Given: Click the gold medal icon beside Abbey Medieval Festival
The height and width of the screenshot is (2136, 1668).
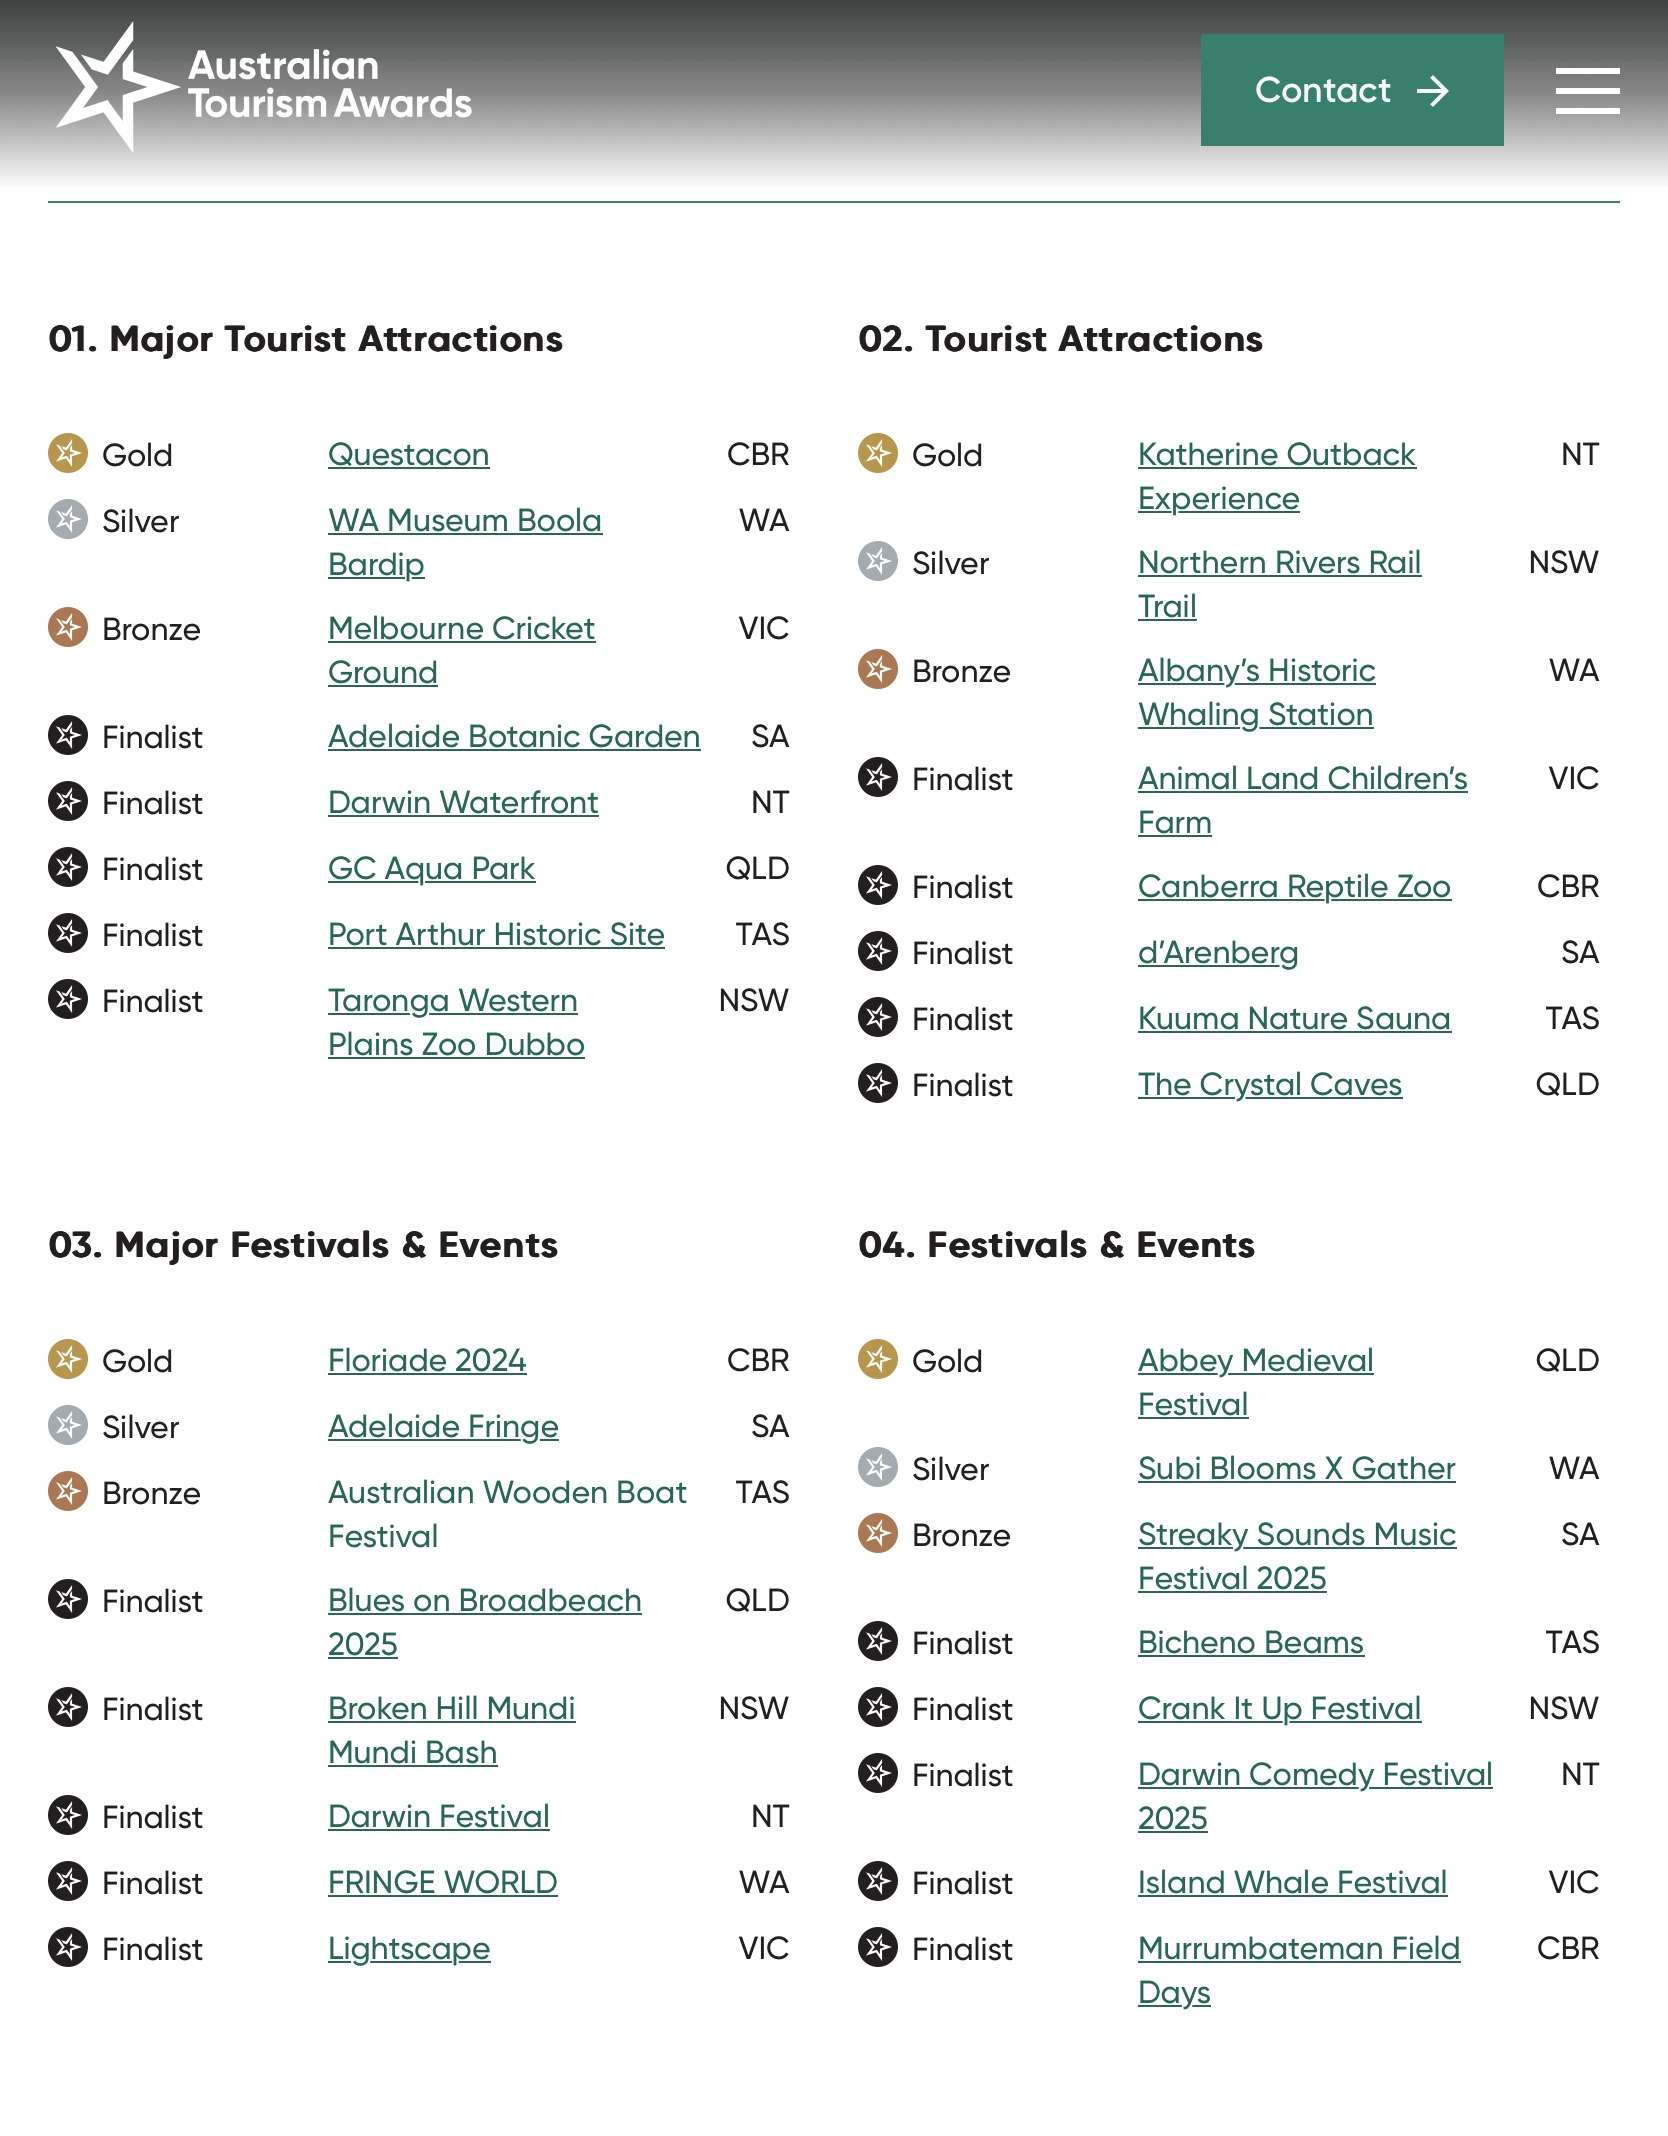Looking at the screenshot, I should tap(878, 1360).
